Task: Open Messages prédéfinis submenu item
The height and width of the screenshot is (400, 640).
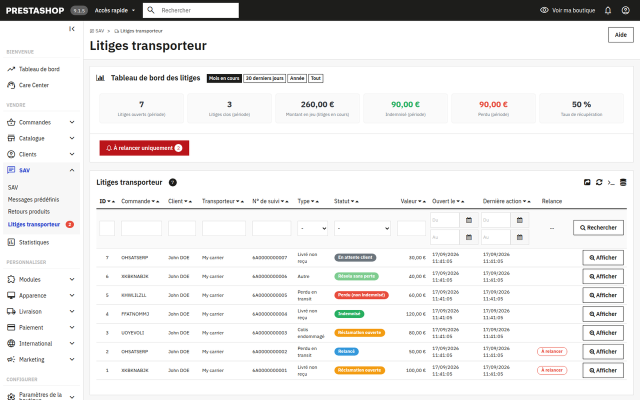Action: pos(33,199)
